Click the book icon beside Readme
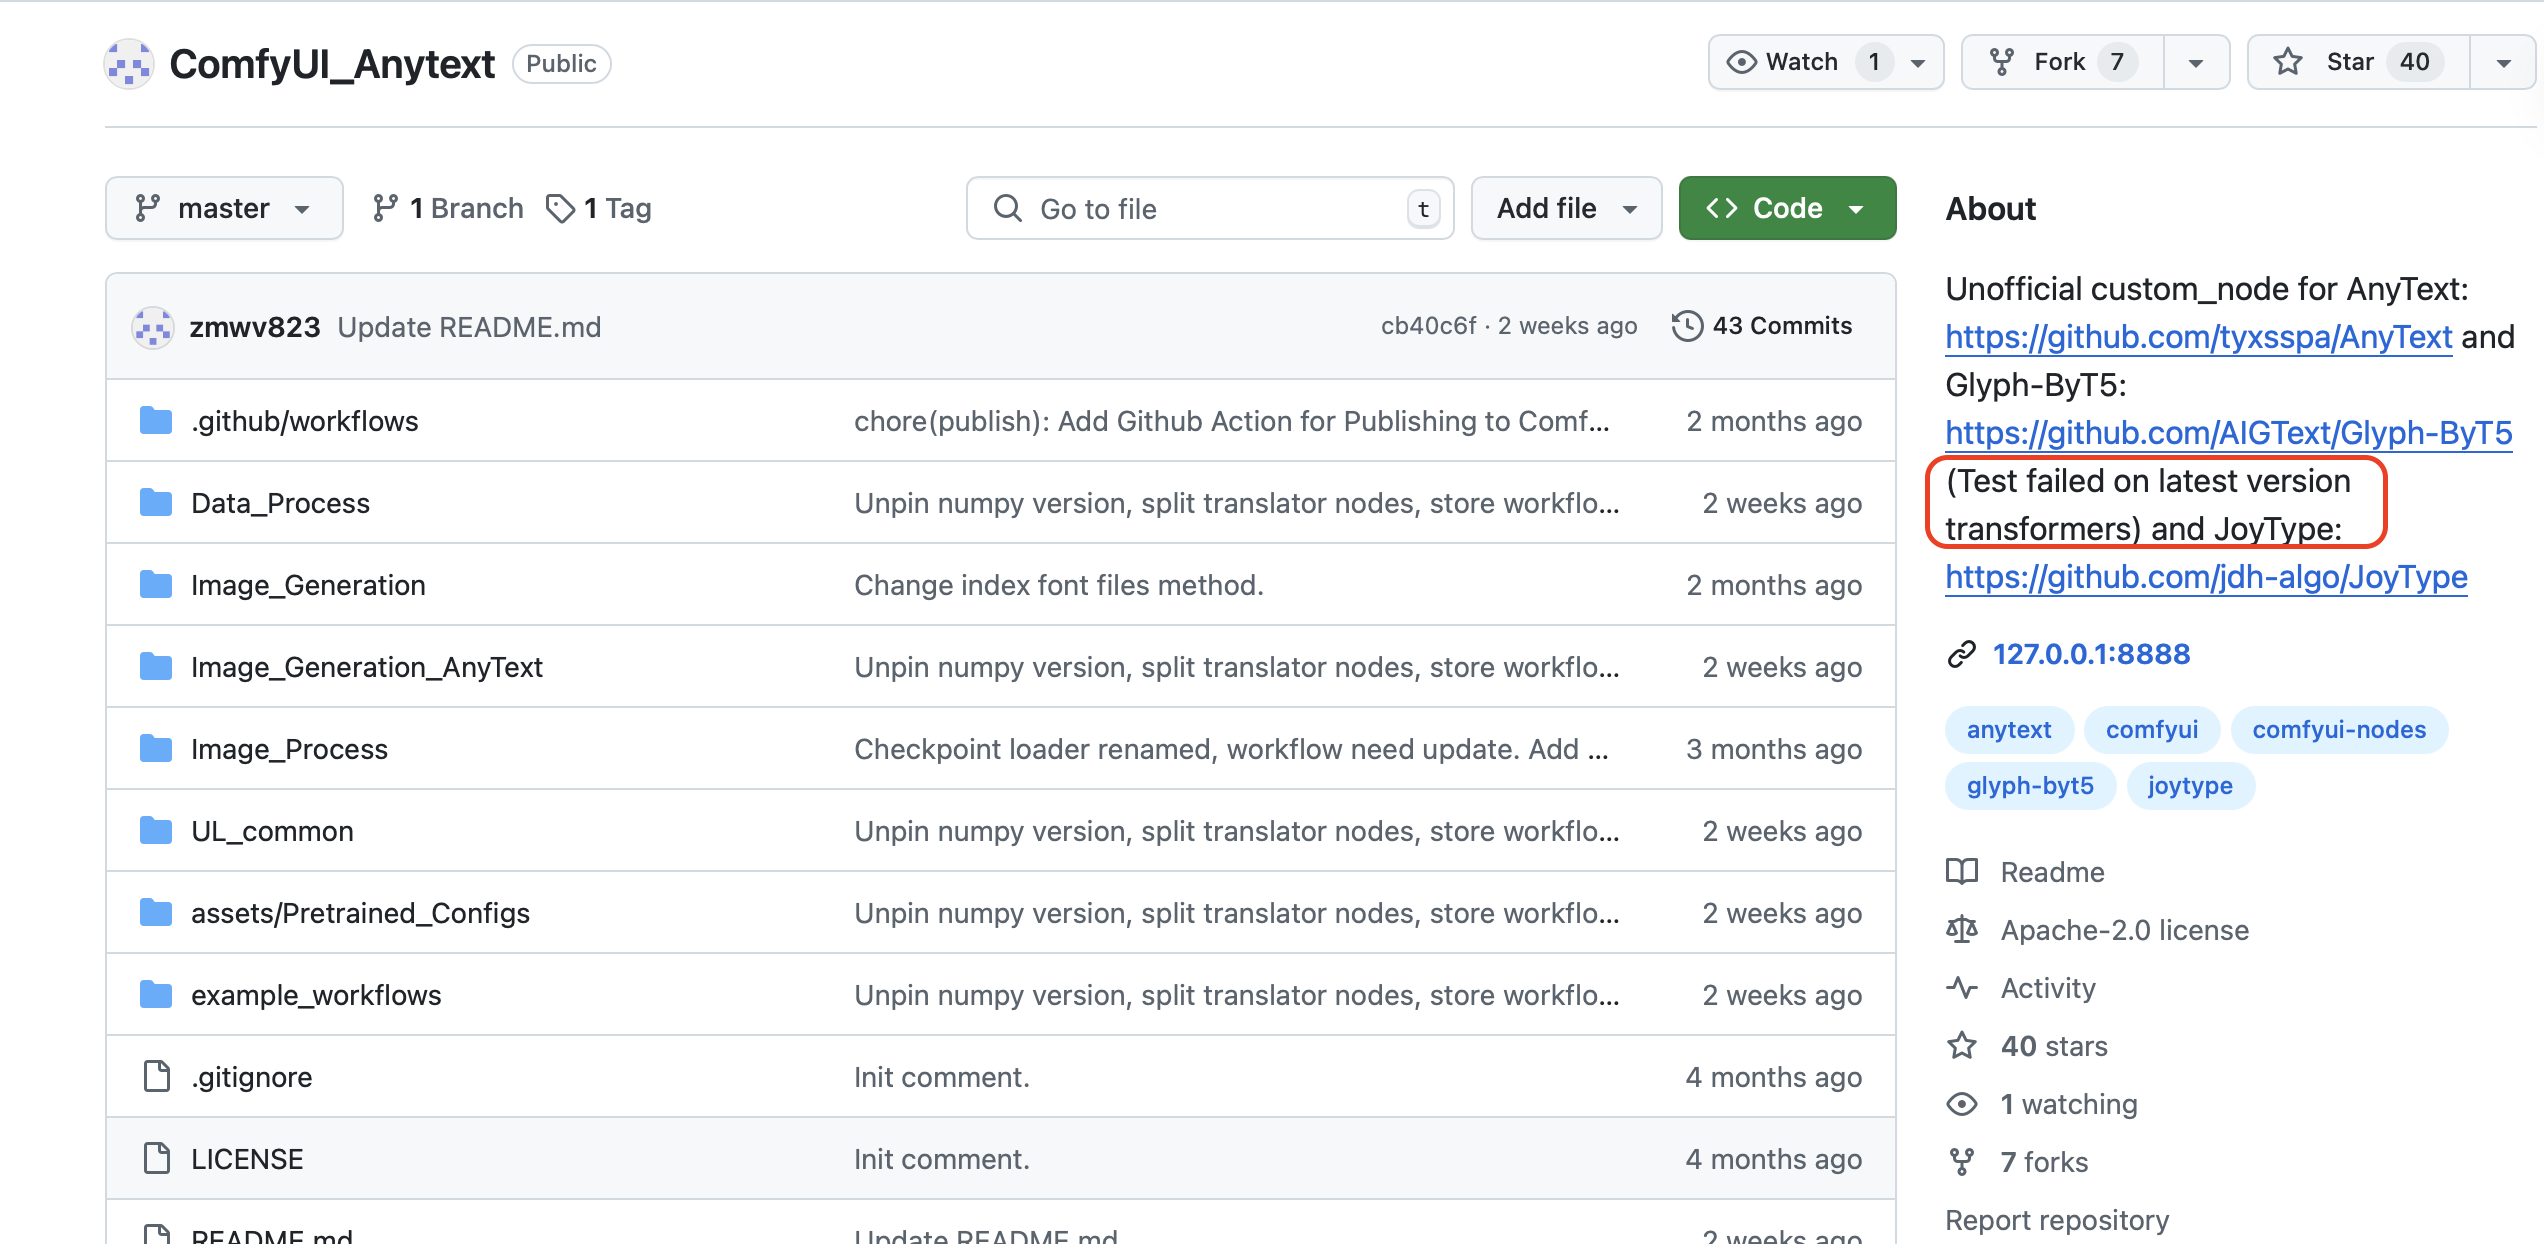This screenshot has height=1244, width=2544. click(x=1962, y=872)
